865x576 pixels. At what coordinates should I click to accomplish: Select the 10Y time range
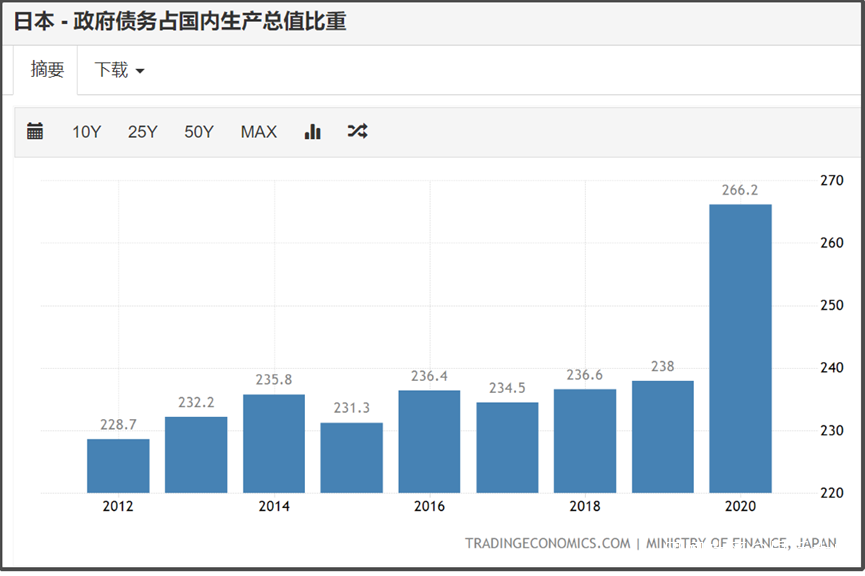coord(87,132)
